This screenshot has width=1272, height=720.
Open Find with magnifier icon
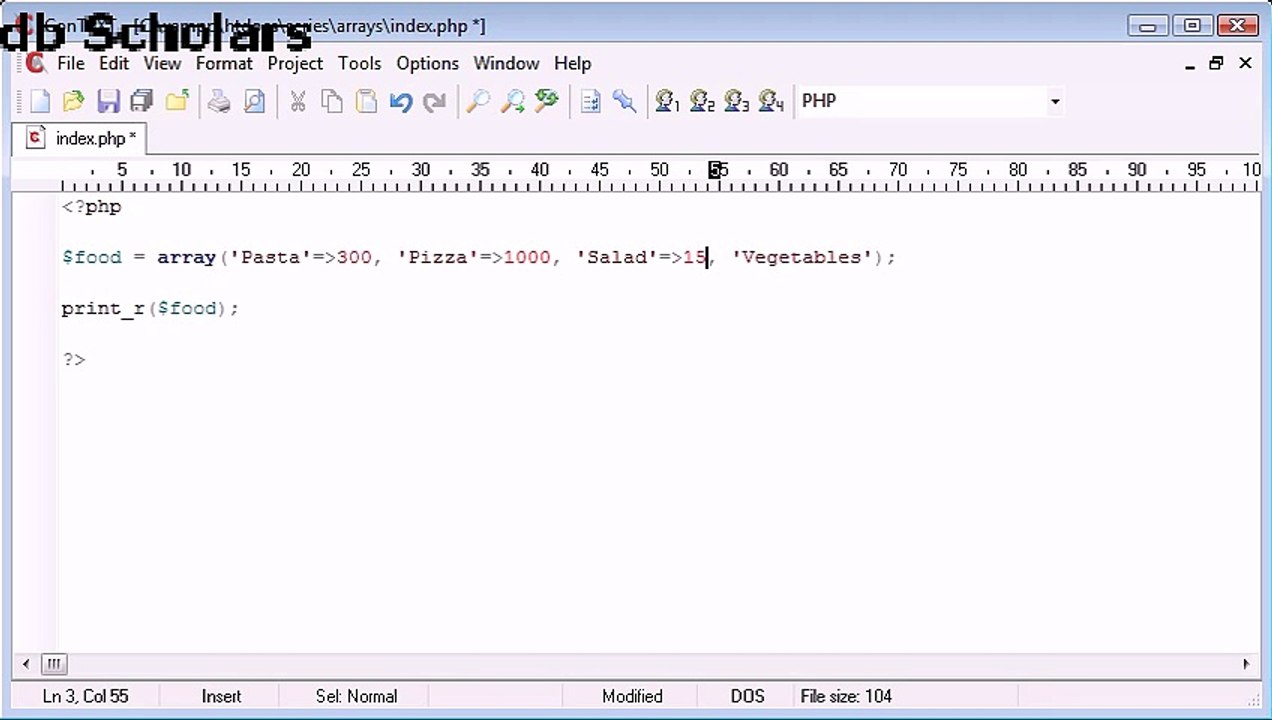(x=478, y=101)
